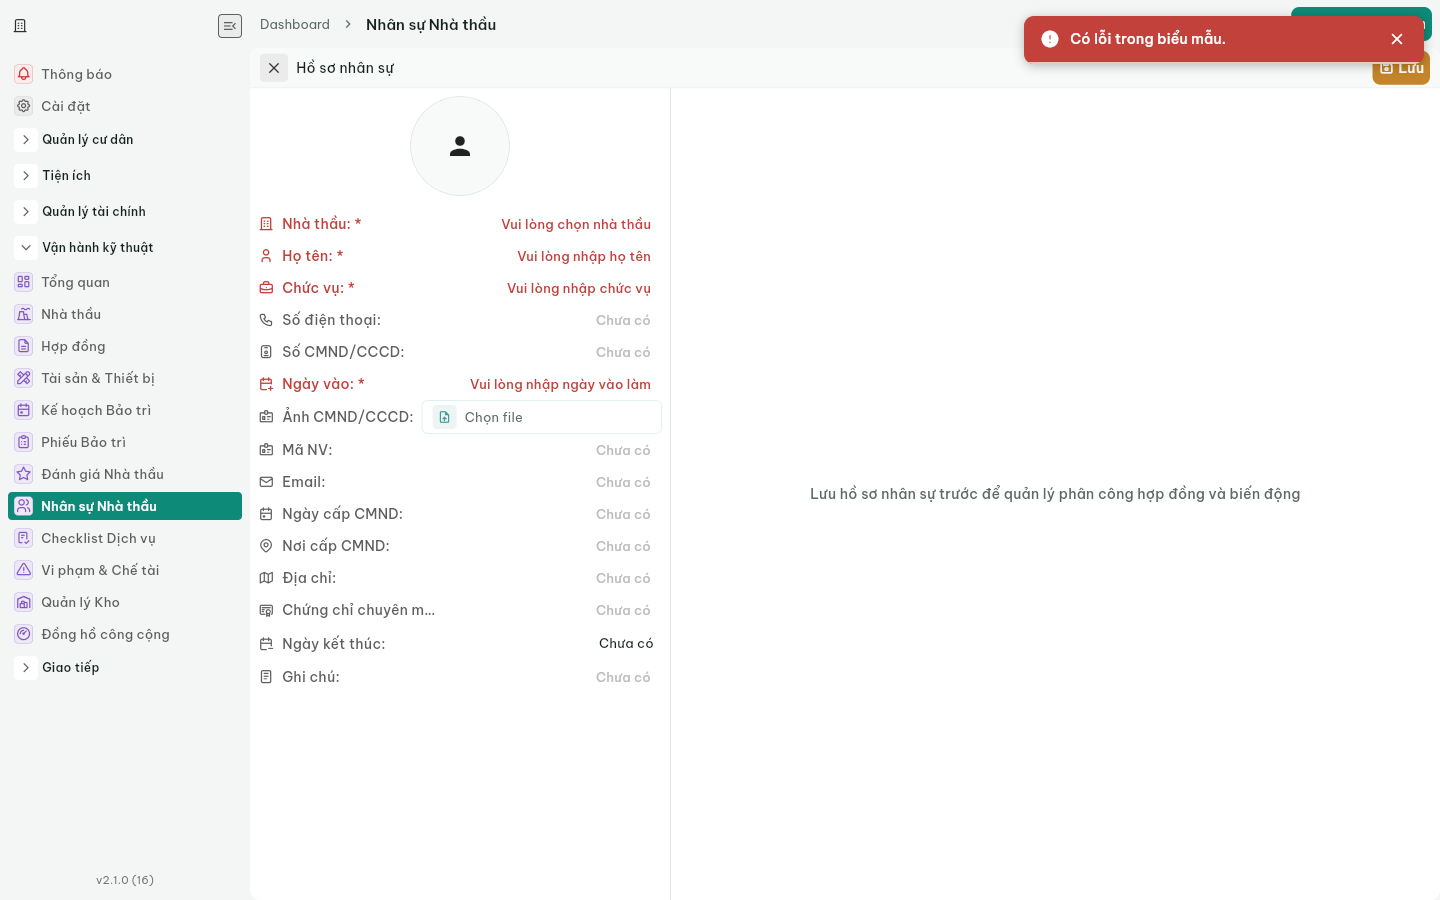Click the Checklist Dịch vụ icon

[x=24, y=538]
